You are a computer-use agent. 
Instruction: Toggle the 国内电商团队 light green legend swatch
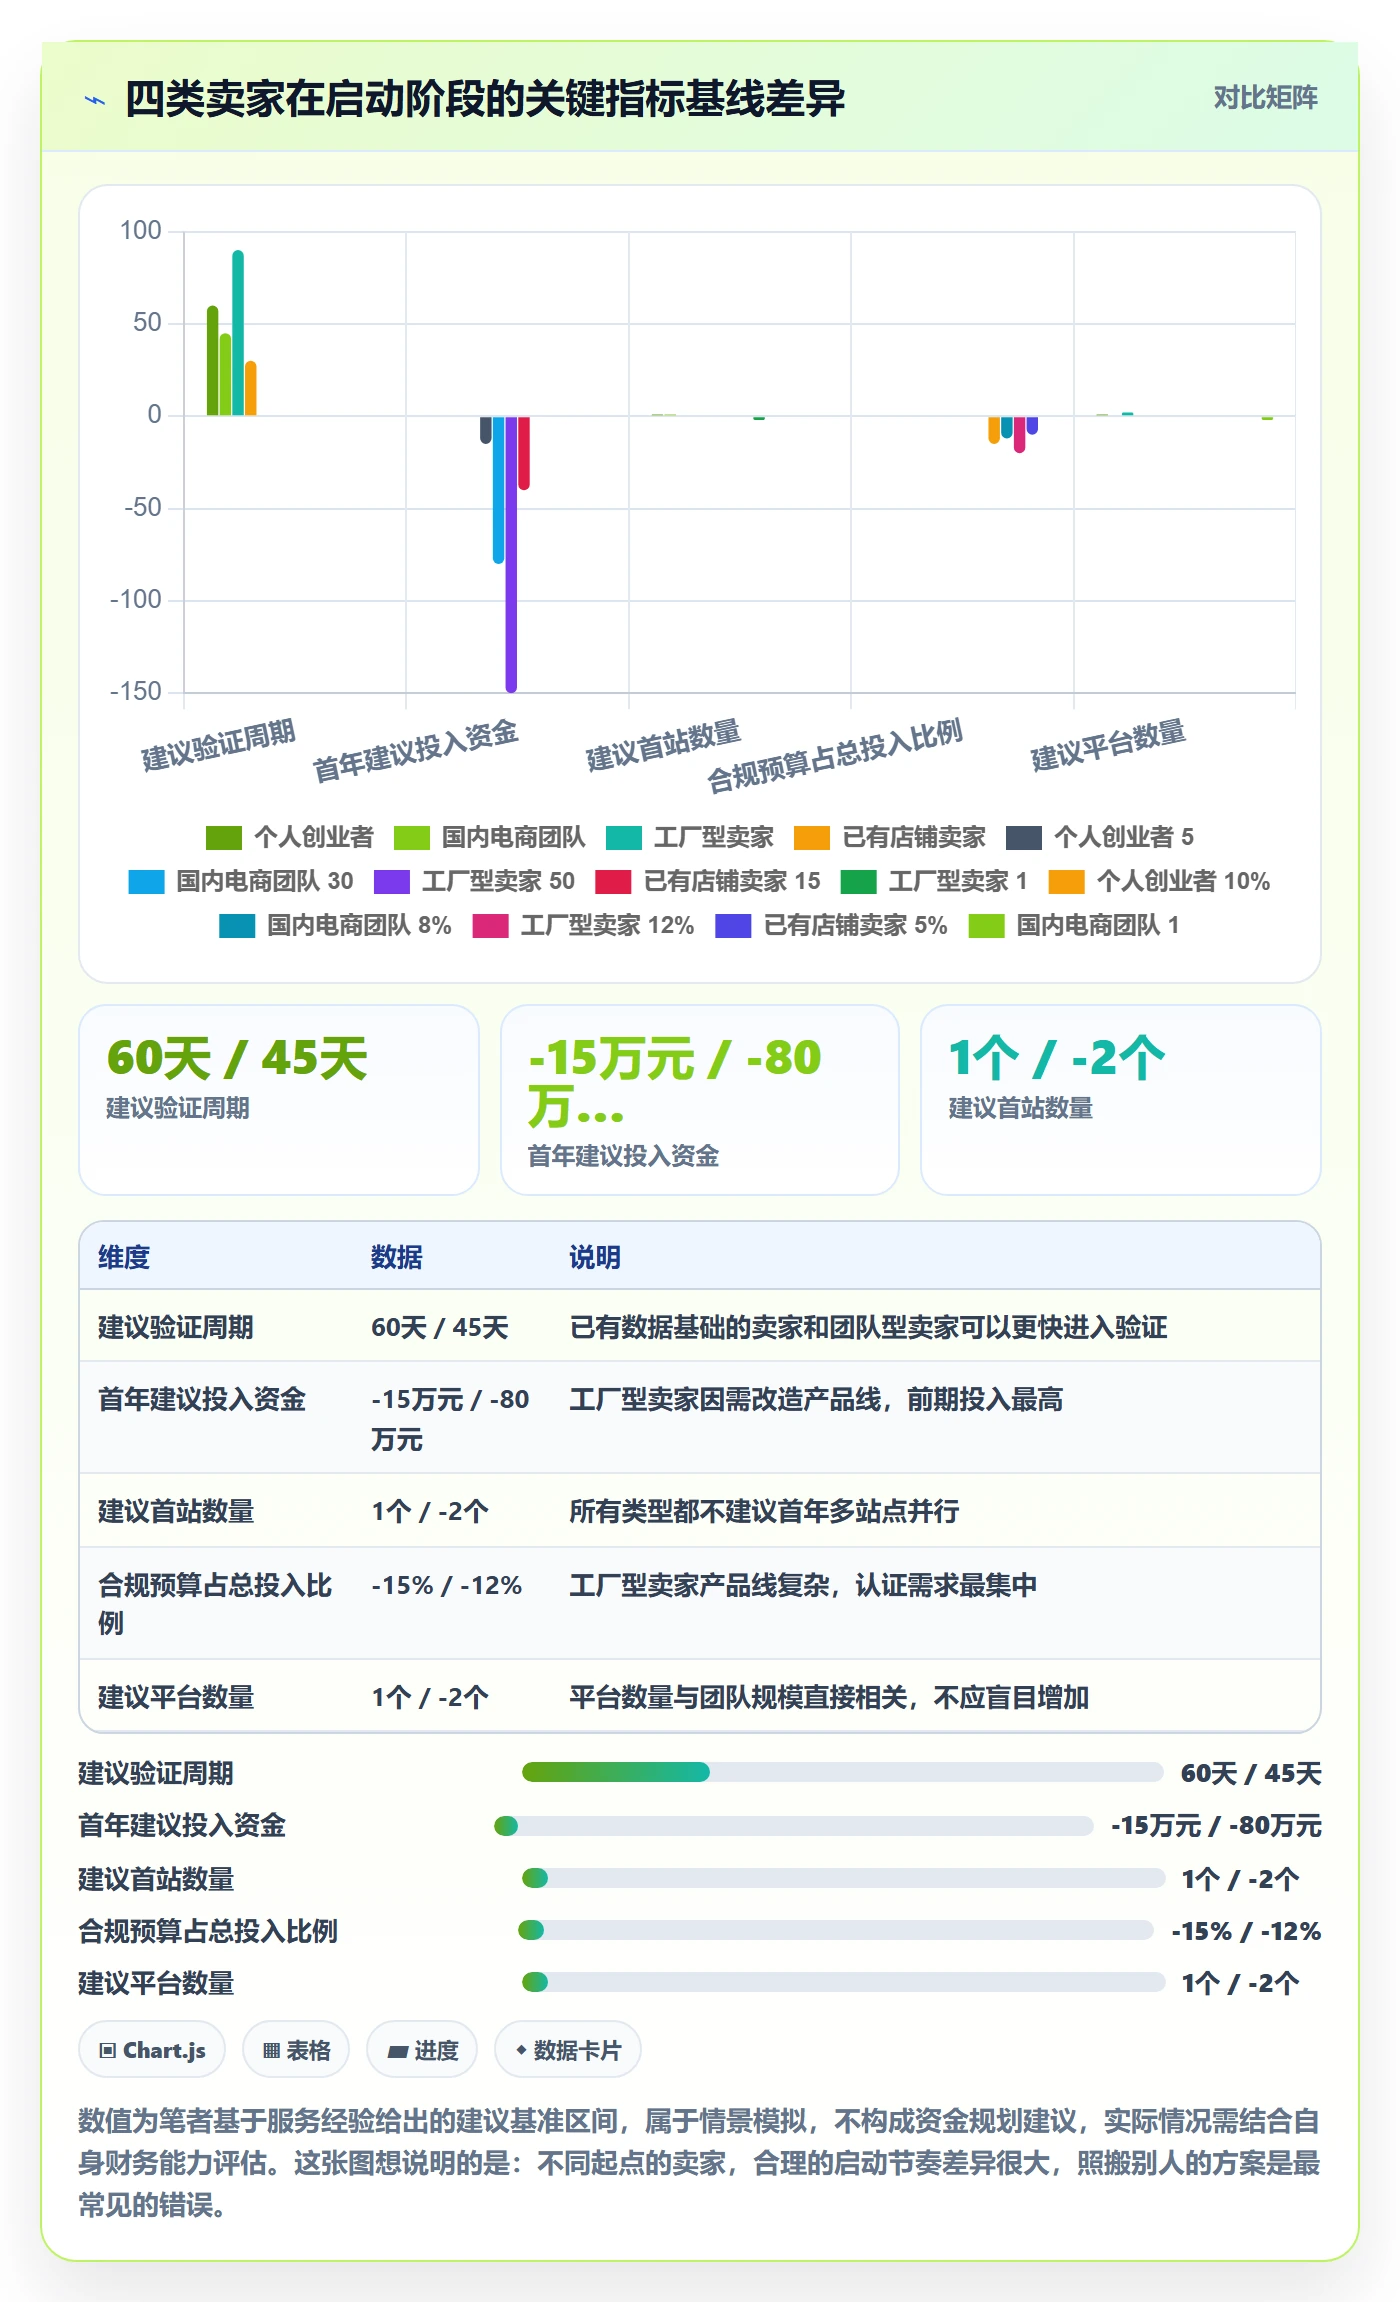coord(412,837)
